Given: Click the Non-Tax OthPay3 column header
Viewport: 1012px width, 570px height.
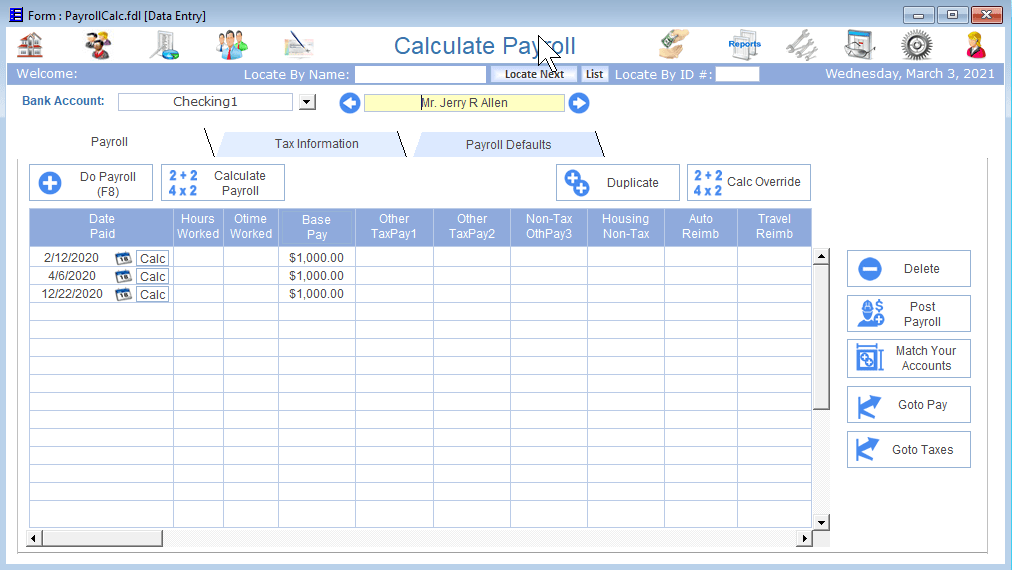Looking at the screenshot, I should pos(549,227).
